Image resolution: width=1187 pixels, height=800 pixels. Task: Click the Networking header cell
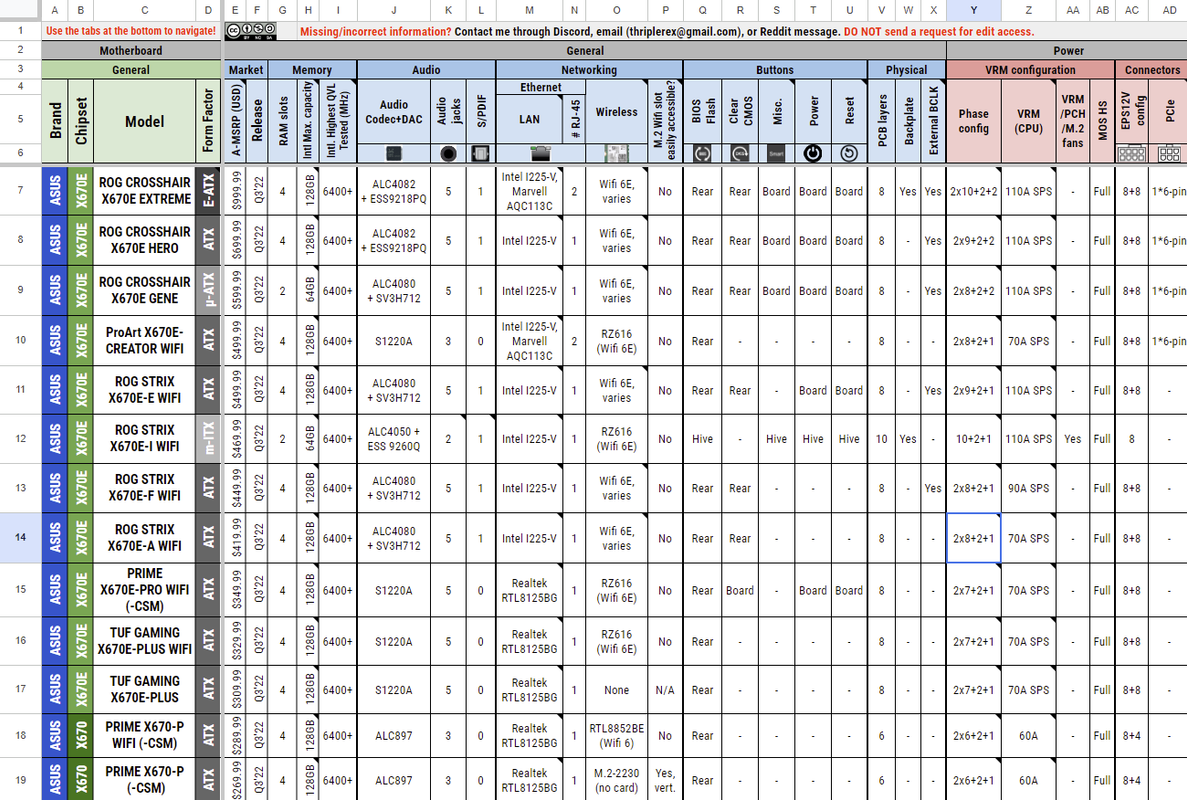click(589, 70)
